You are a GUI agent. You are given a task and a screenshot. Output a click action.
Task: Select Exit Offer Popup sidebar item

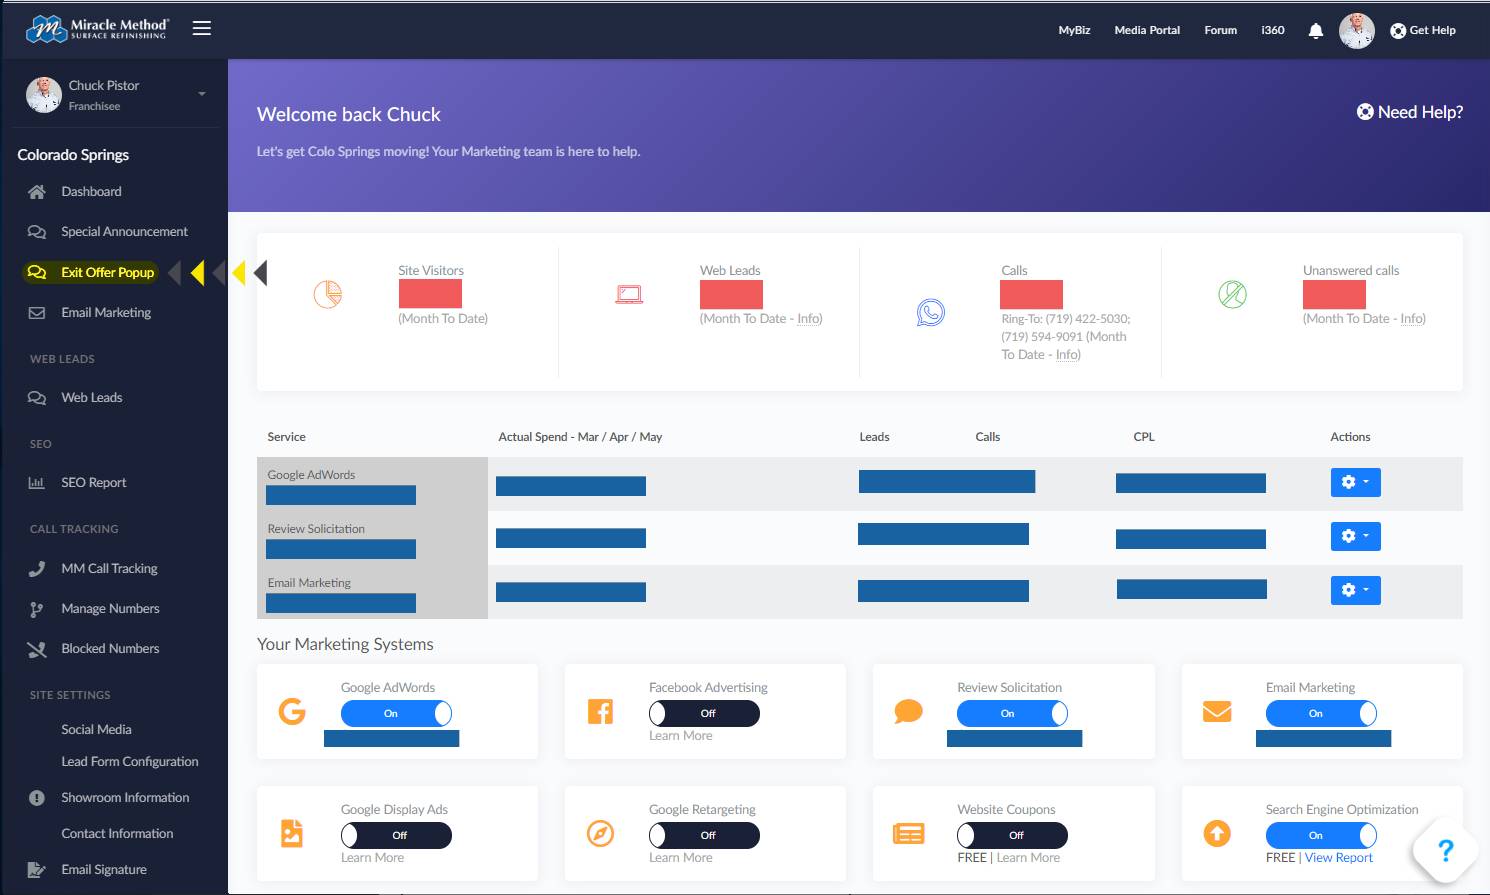tap(107, 272)
